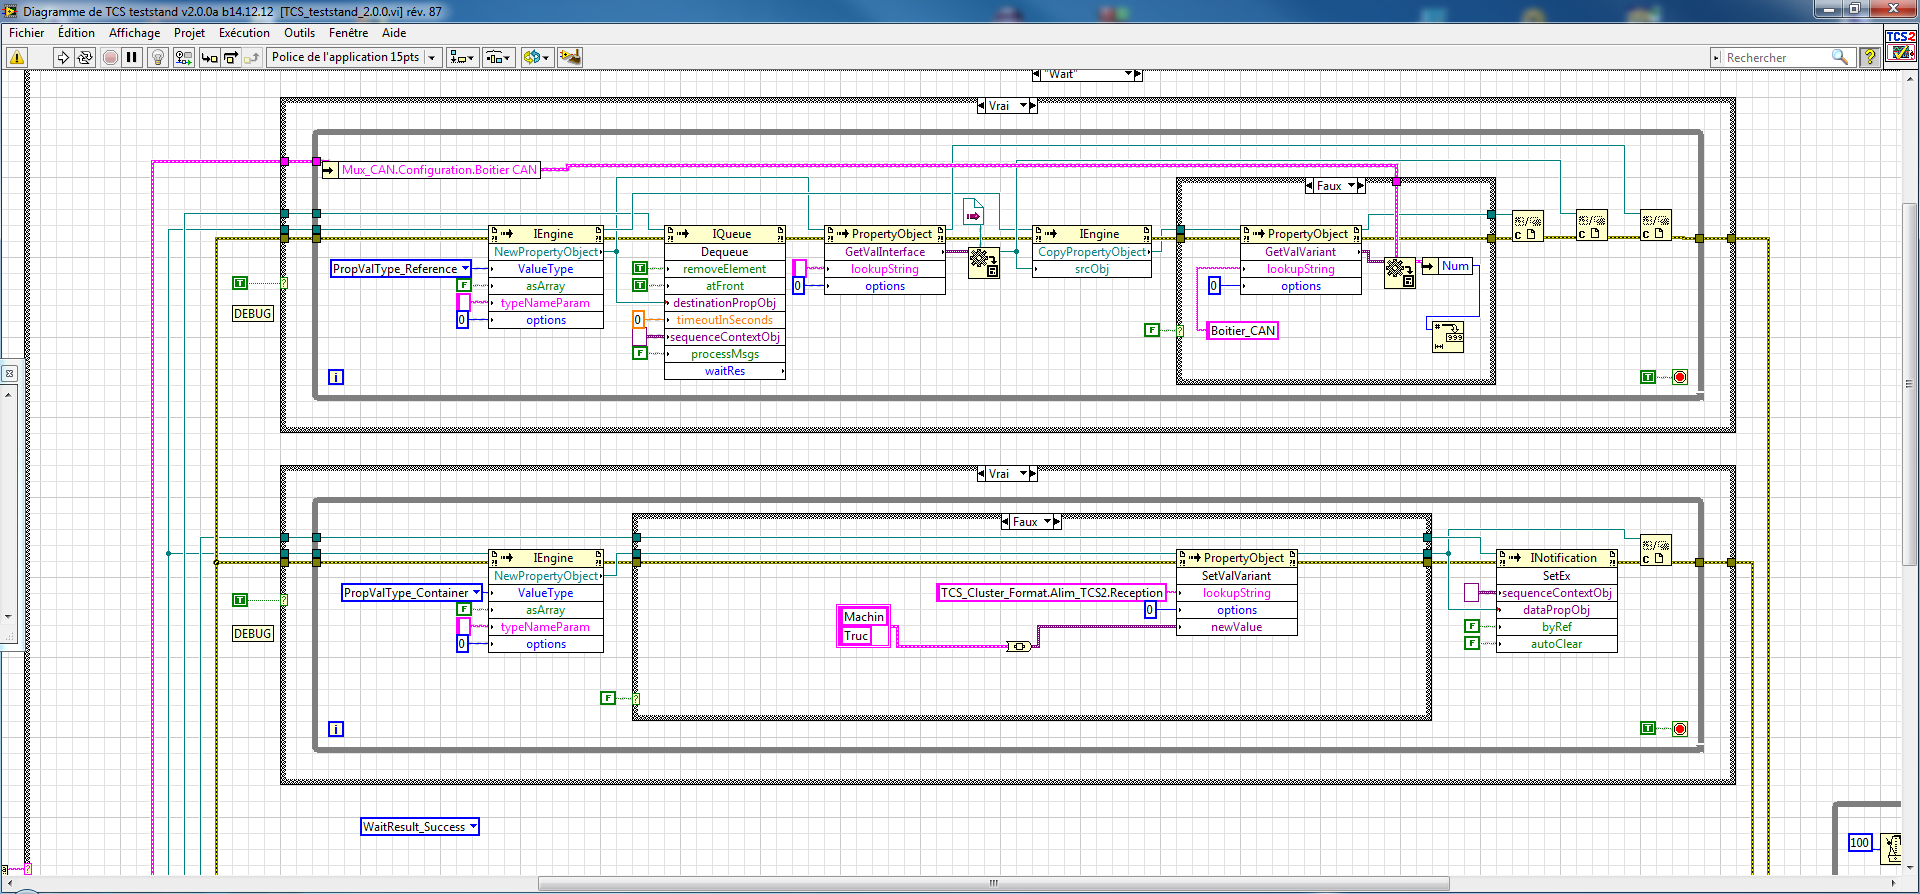
Task: Open the Align Objects dropdown
Action: point(462,57)
